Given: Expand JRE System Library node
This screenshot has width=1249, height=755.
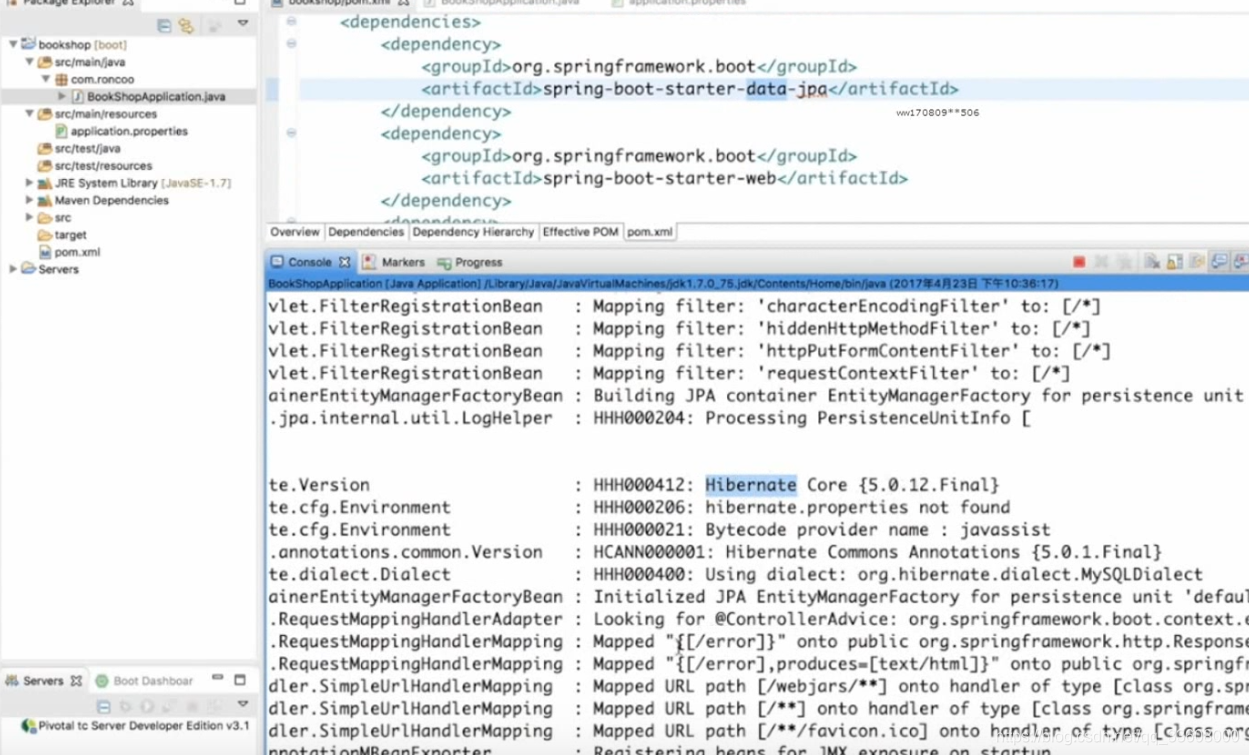Looking at the screenshot, I should tap(29, 183).
